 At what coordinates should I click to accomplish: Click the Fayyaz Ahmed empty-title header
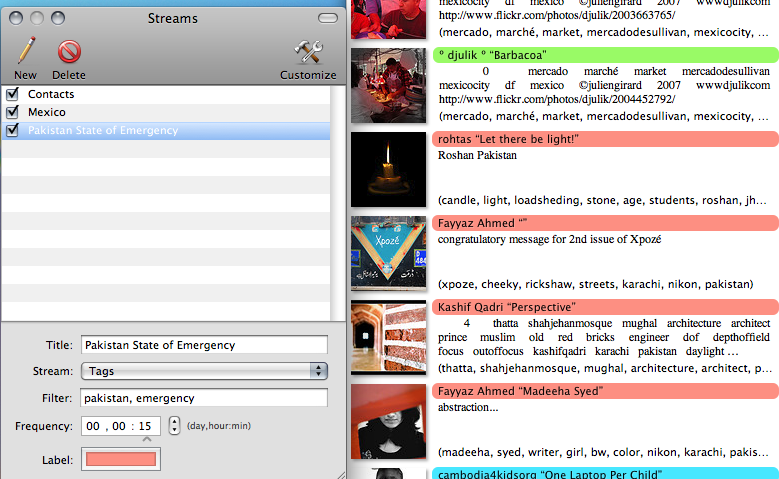pyautogui.click(x=606, y=223)
